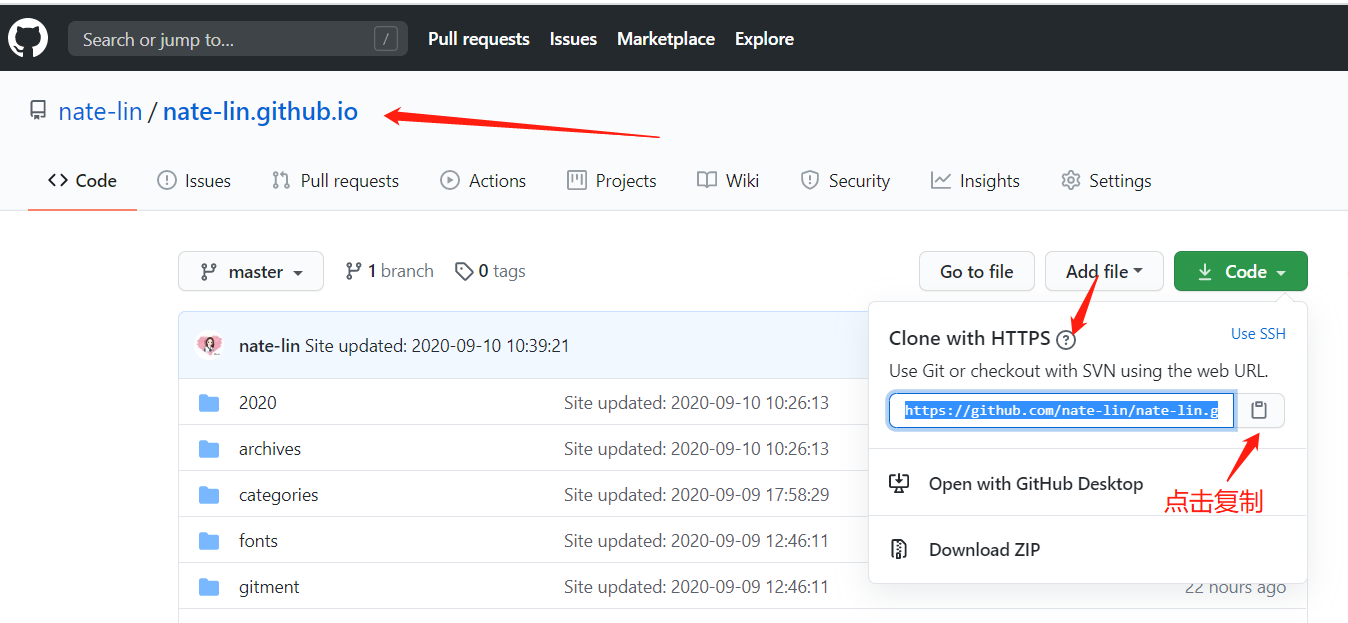Open the nate-lin owner profile link
This screenshot has width=1348, height=623.
pos(100,111)
